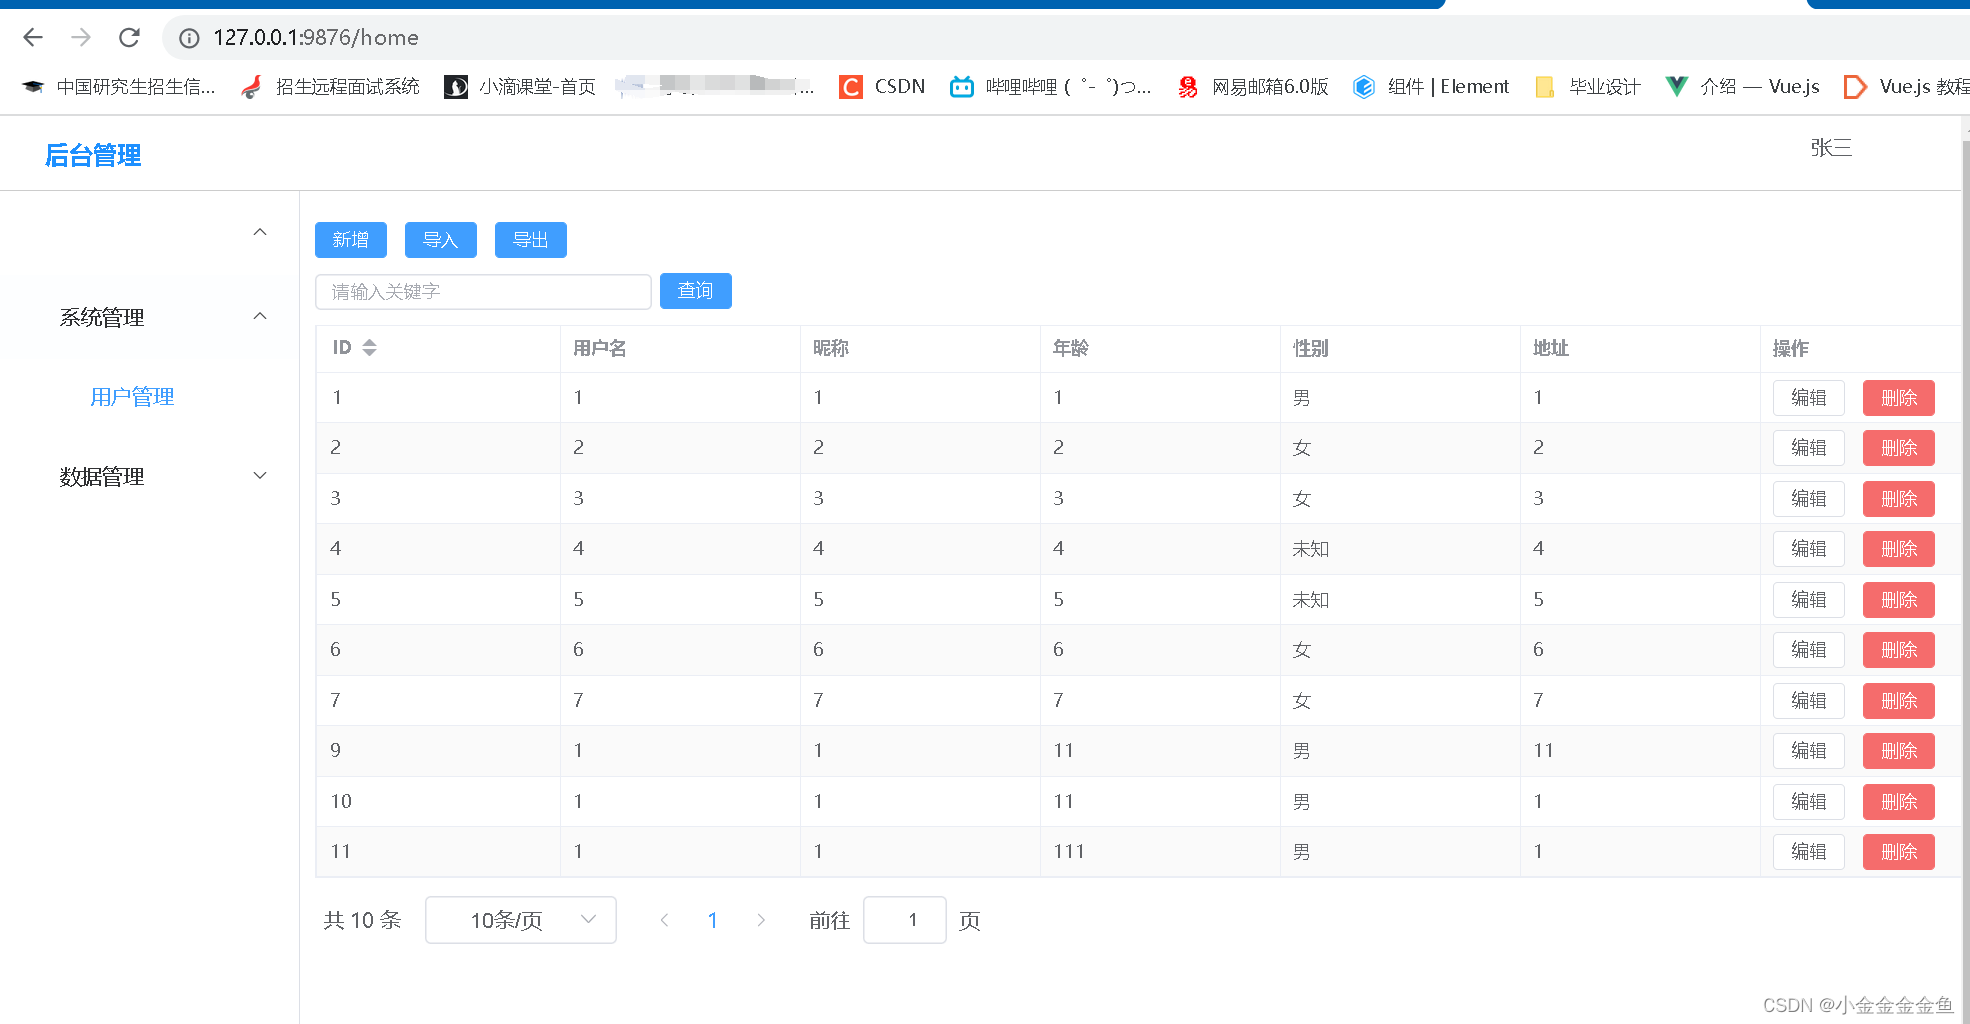Edit the row with ID 3
This screenshot has width=1970, height=1024.
(1809, 499)
